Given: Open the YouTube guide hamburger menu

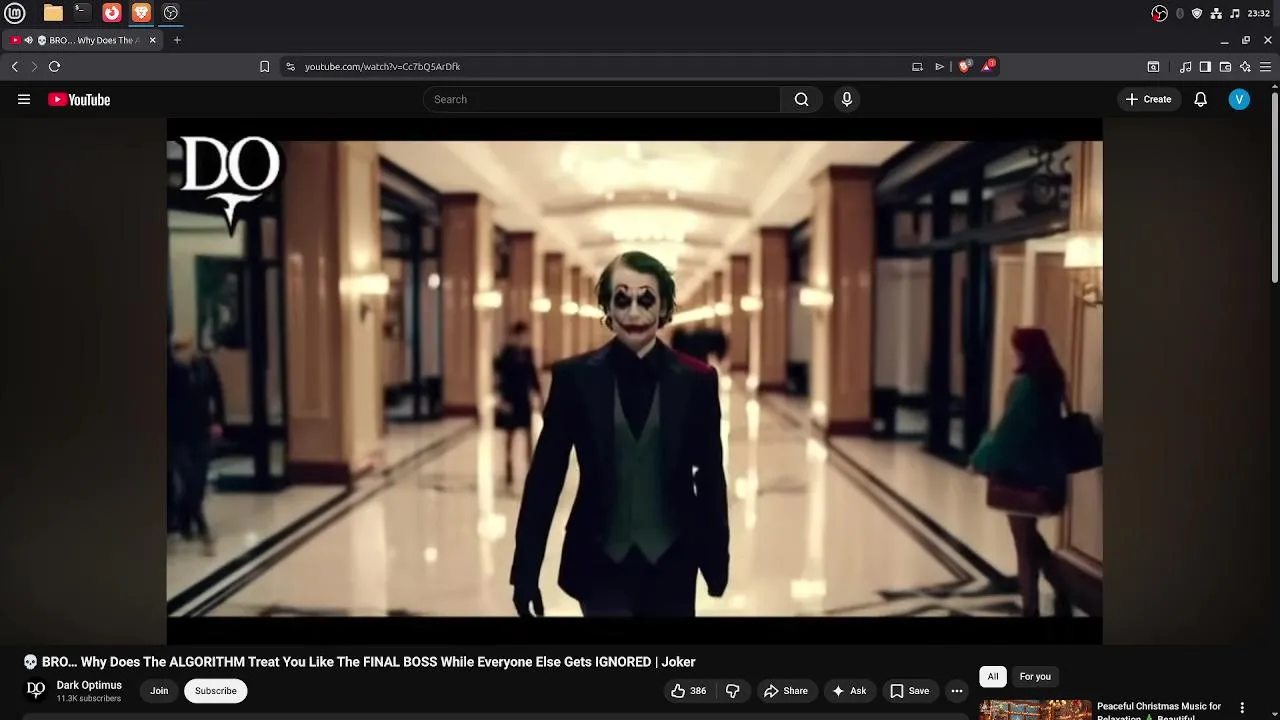Looking at the screenshot, I should point(24,99).
